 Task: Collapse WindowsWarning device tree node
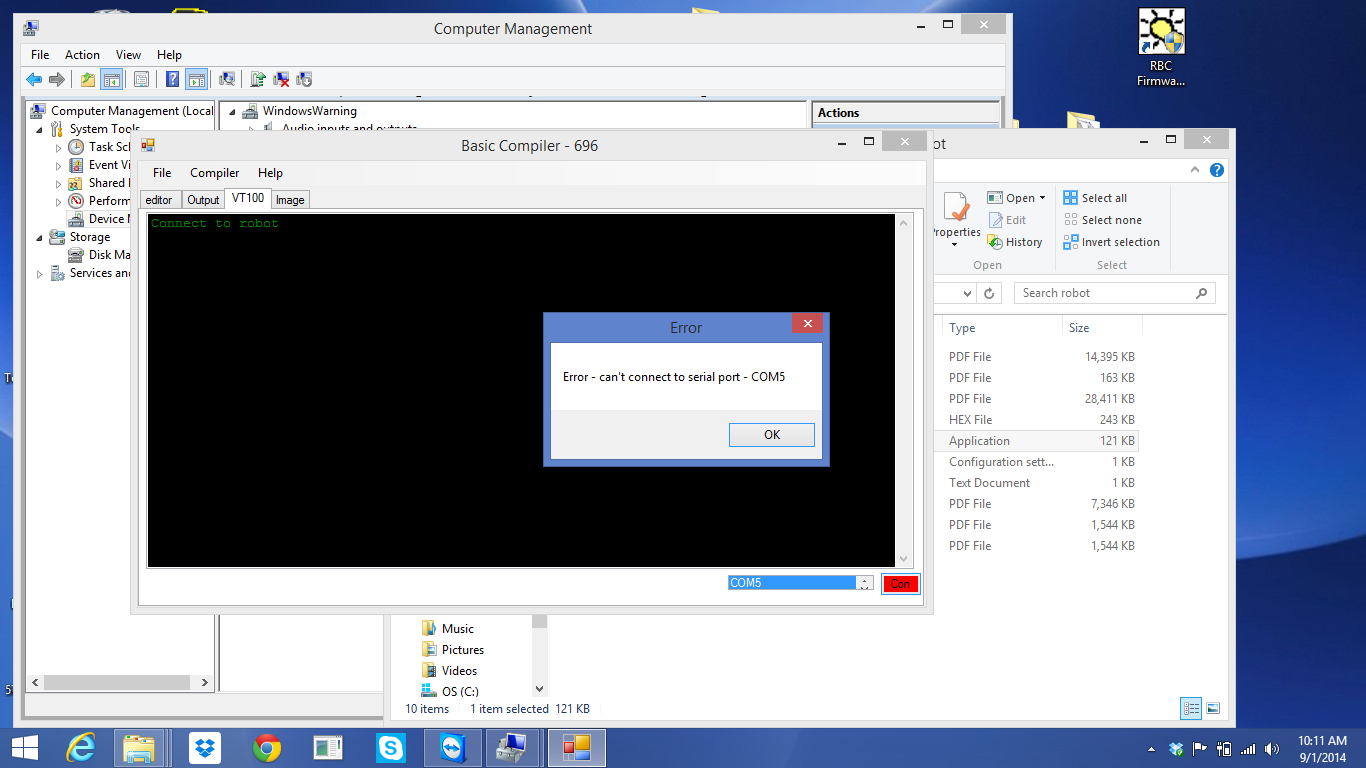231,111
